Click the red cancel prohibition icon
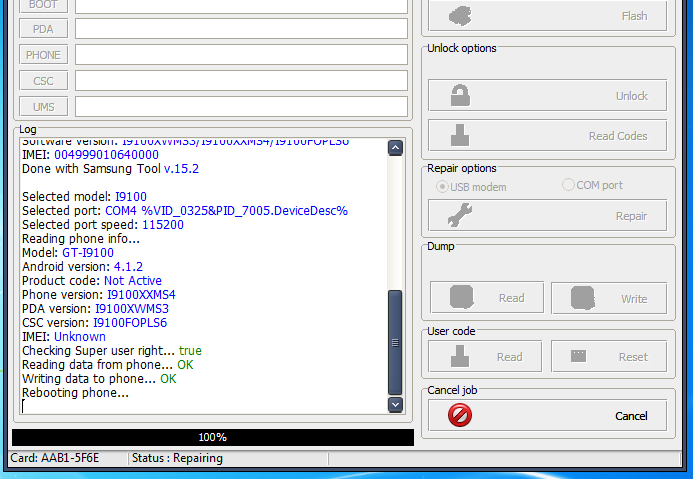The height and width of the screenshot is (479, 699). (x=460, y=415)
